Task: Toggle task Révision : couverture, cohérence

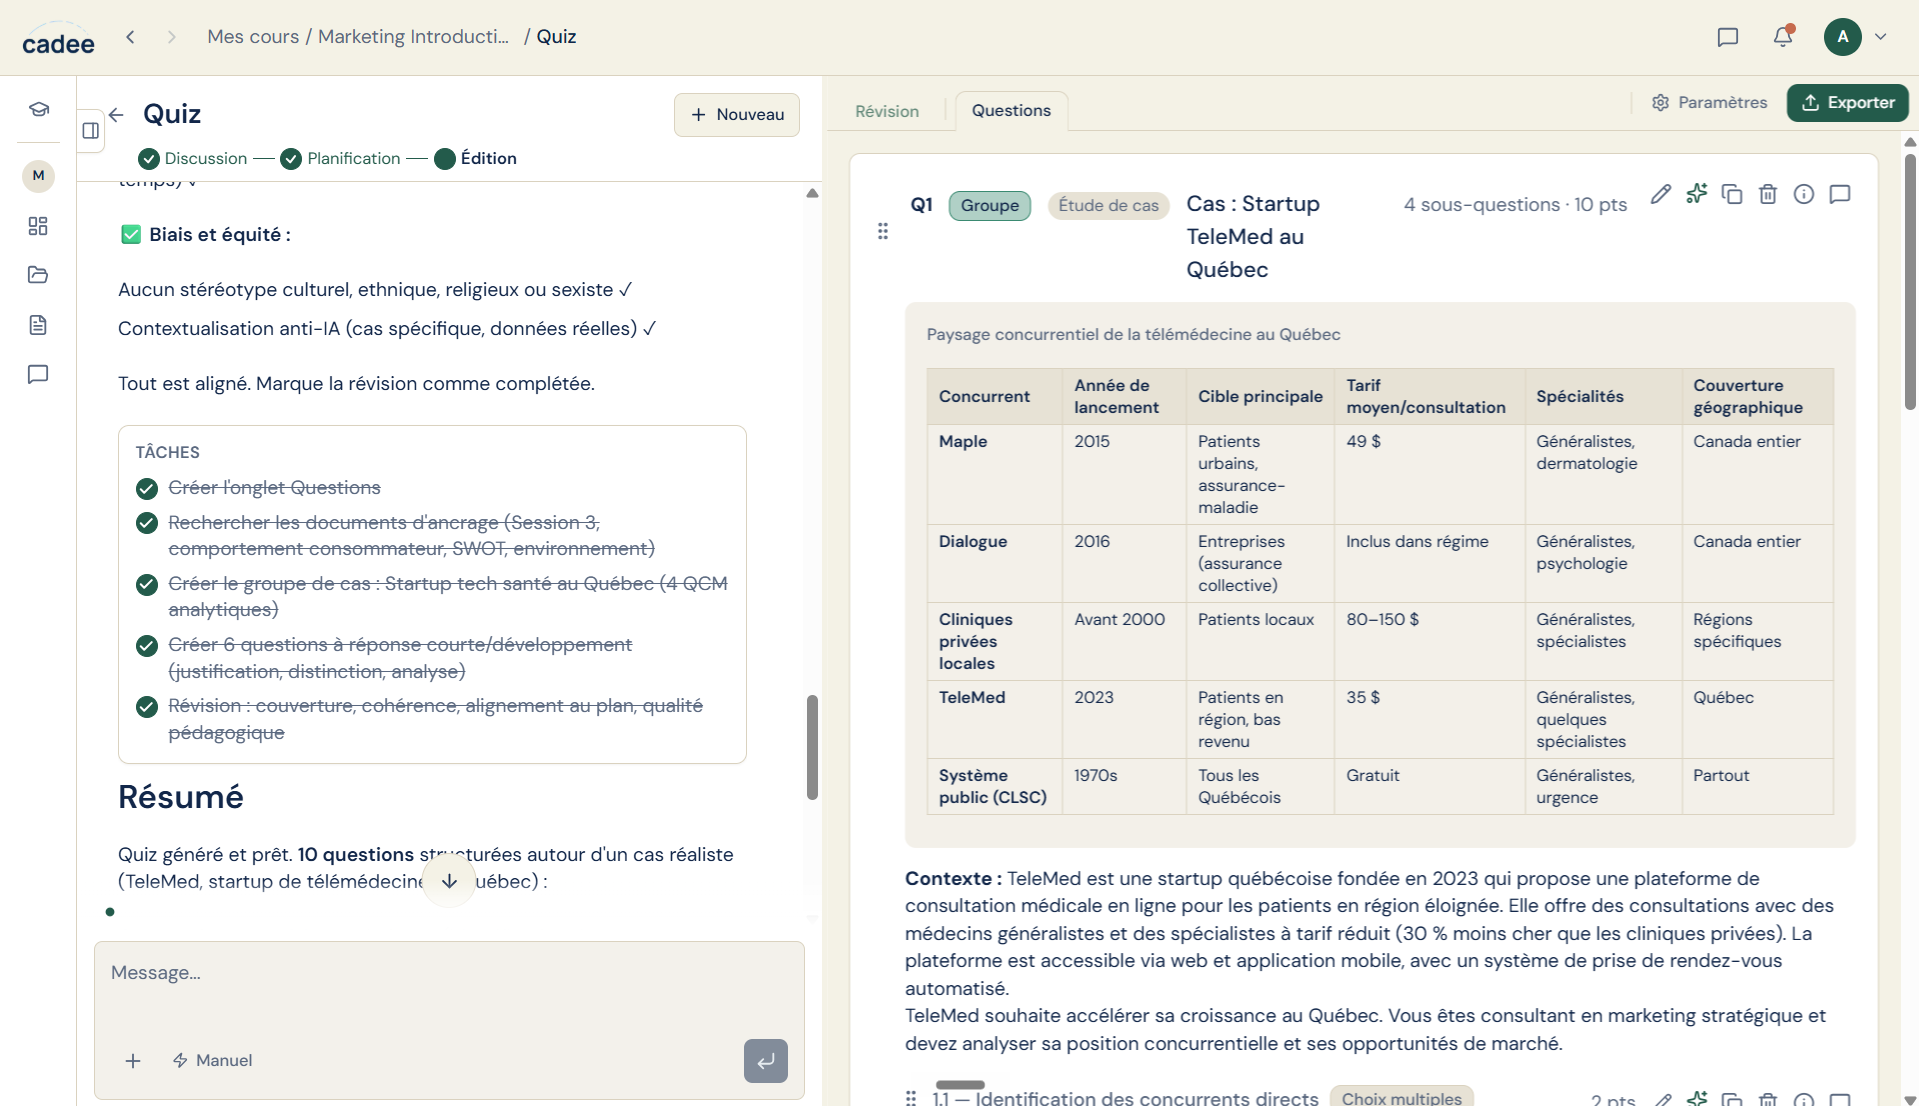Action: point(147,707)
